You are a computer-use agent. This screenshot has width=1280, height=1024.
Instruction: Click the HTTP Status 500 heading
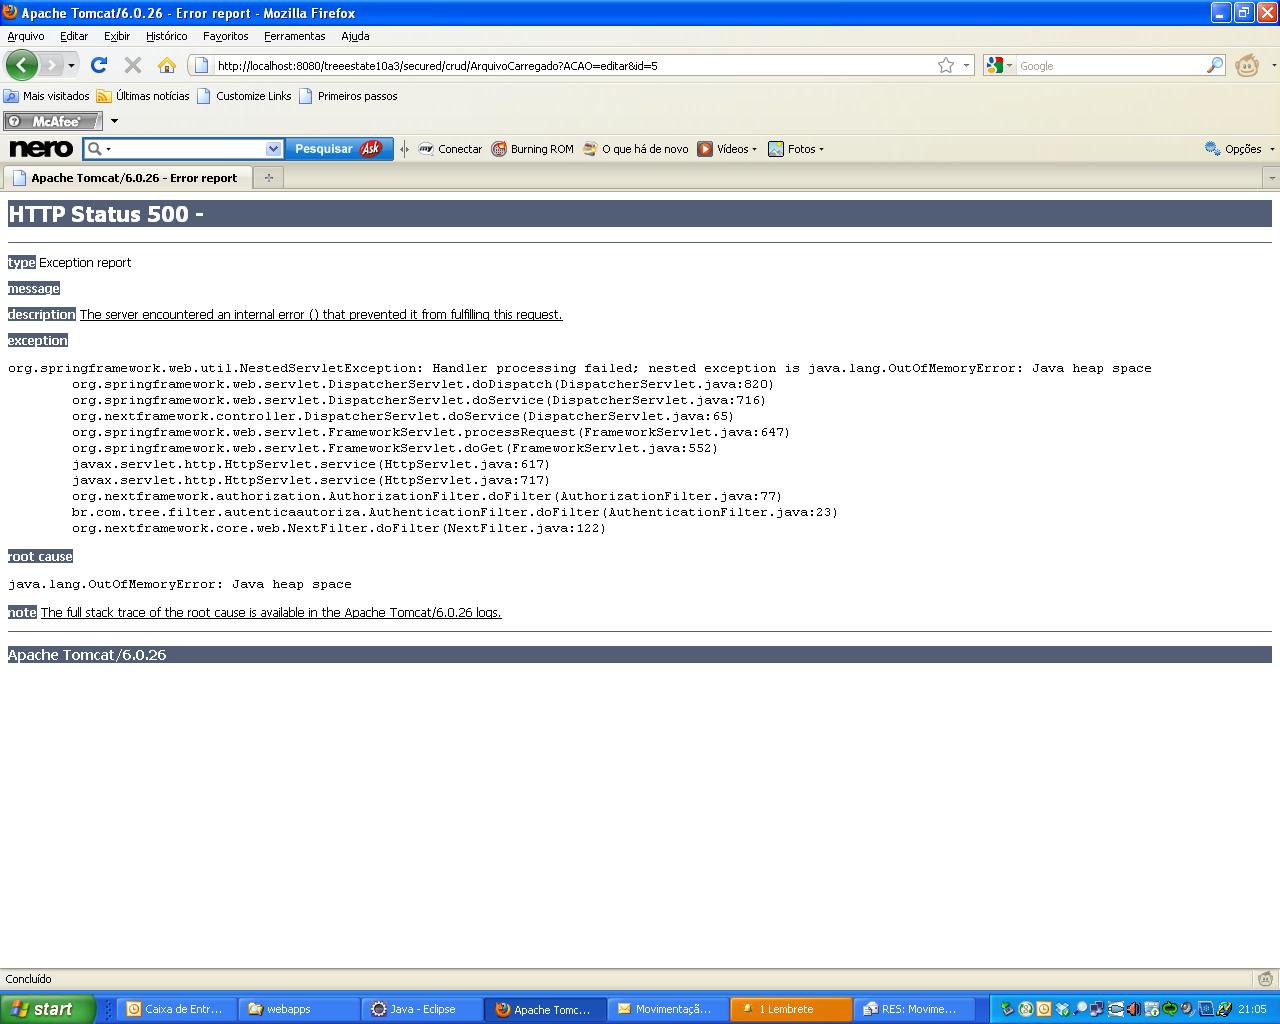pyautogui.click(x=106, y=214)
